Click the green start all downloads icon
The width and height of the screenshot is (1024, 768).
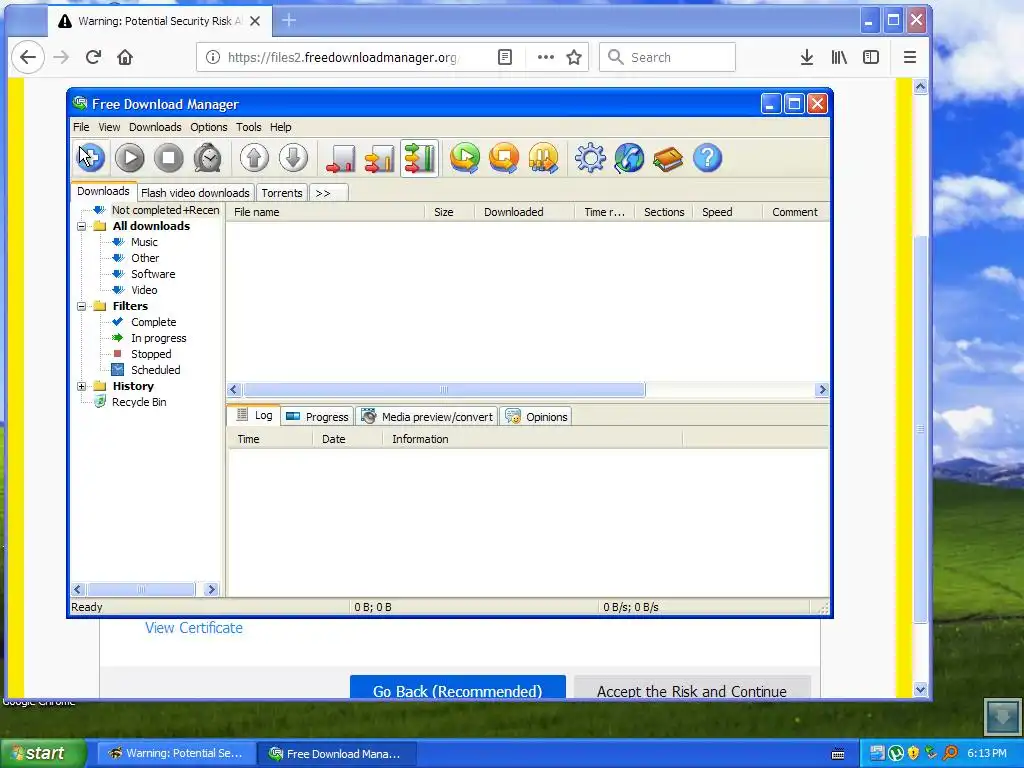coord(465,158)
